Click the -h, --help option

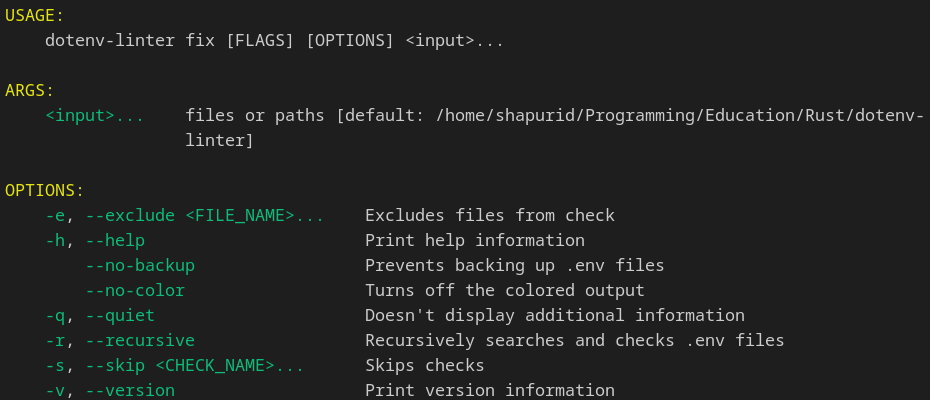pyautogui.click(x=95, y=240)
